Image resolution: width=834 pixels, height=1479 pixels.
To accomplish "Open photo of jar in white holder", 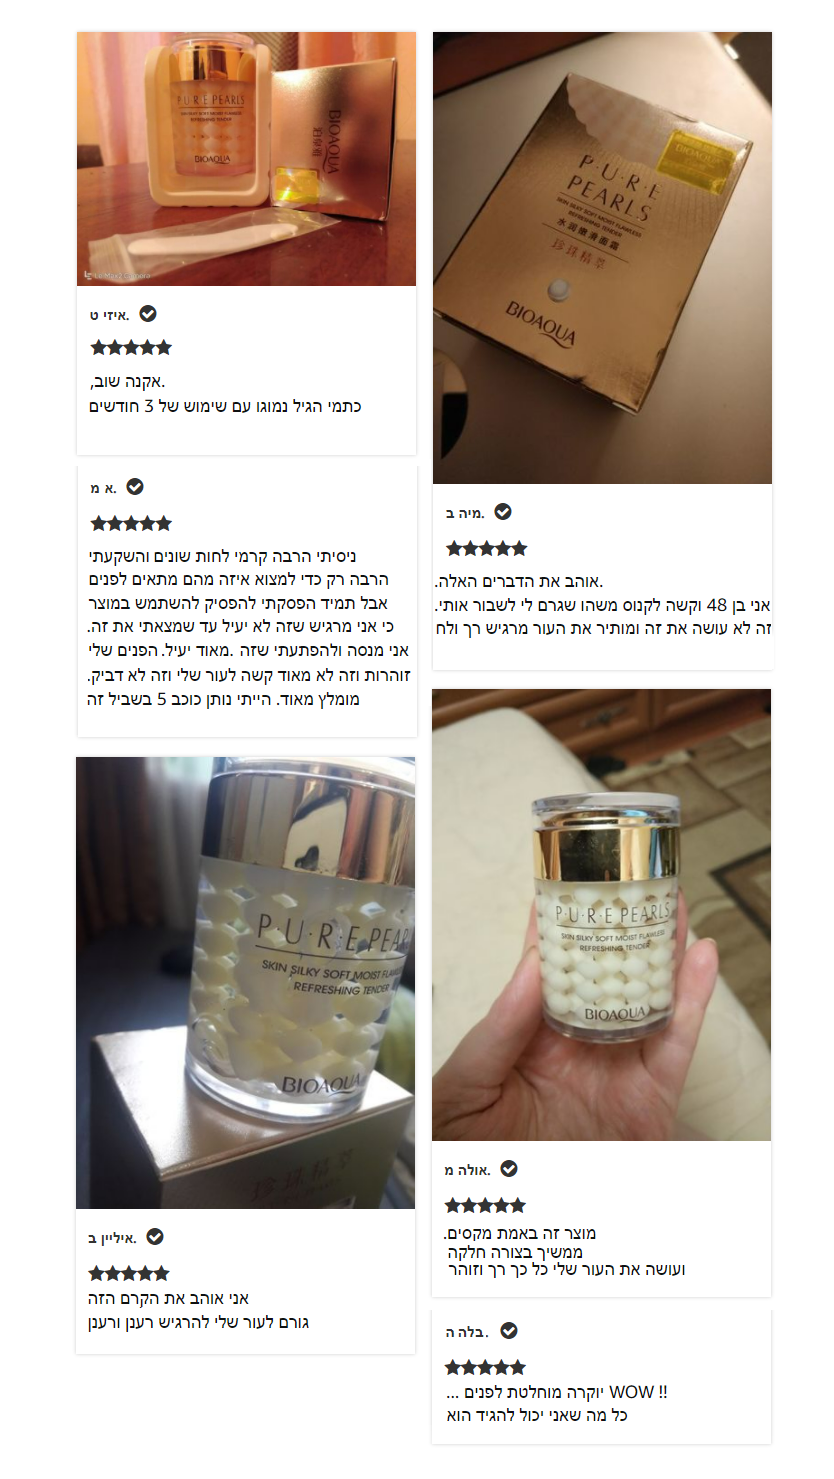I will point(246,159).
